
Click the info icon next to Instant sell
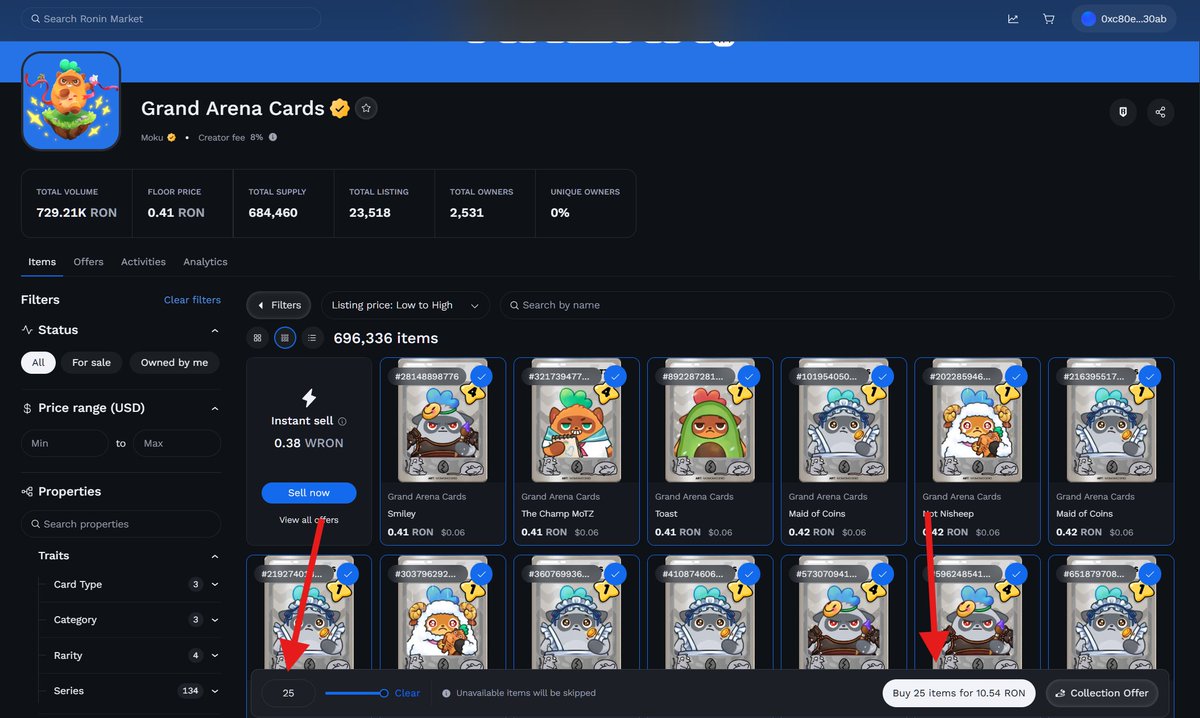(x=342, y=422)
